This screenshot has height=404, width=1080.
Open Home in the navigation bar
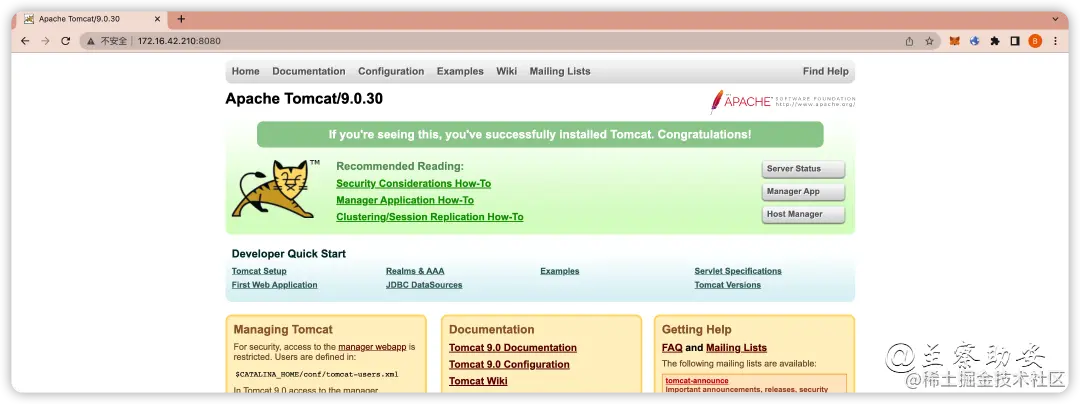(245, 72)
